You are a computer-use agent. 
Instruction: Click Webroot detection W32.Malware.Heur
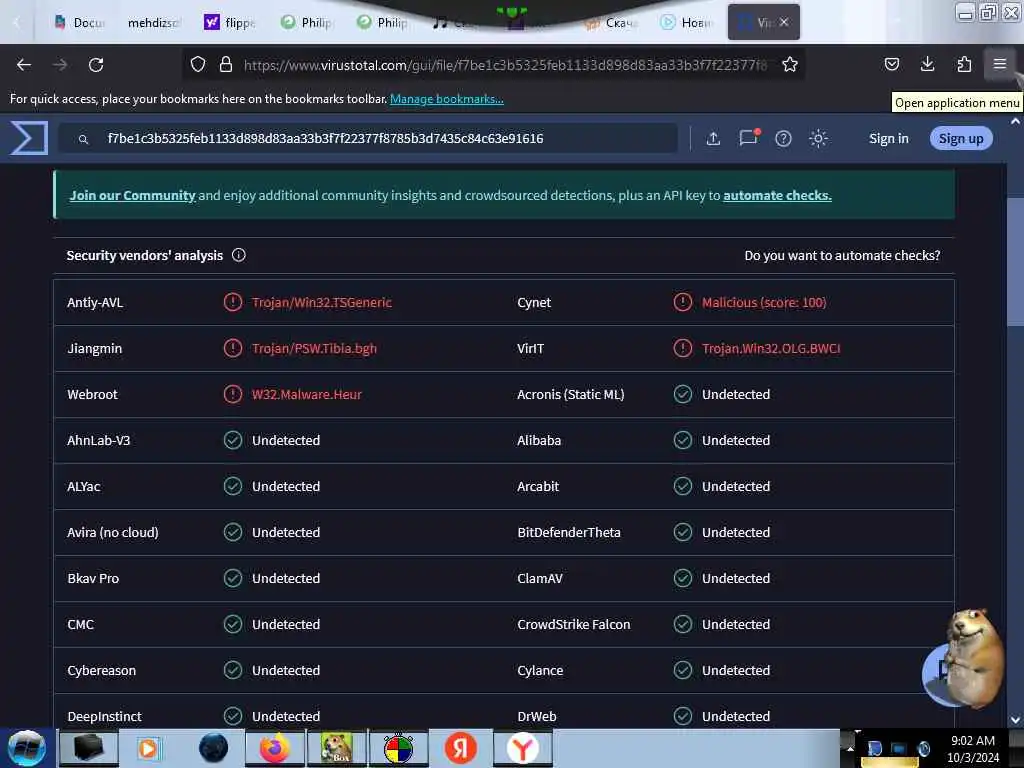306,394
